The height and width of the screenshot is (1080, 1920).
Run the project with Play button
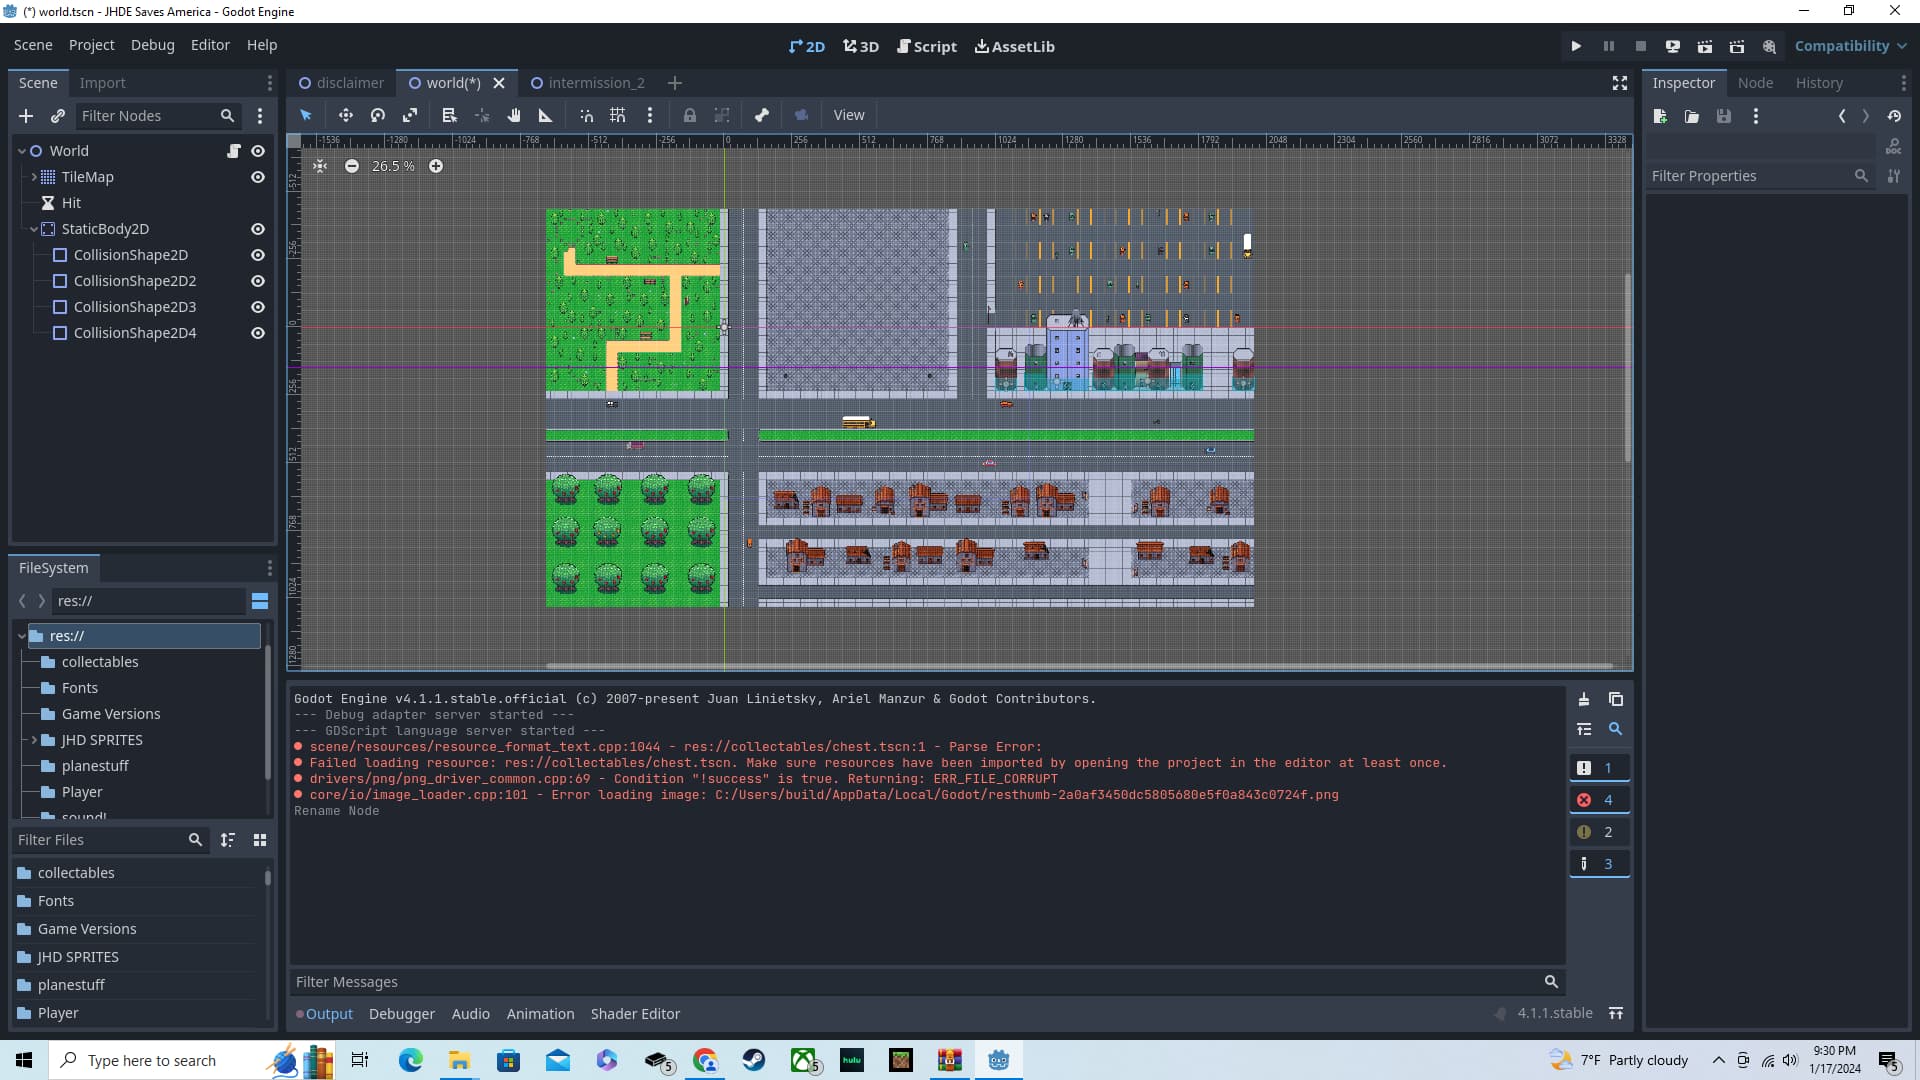pyautogui.click(x=1576, y=46)
